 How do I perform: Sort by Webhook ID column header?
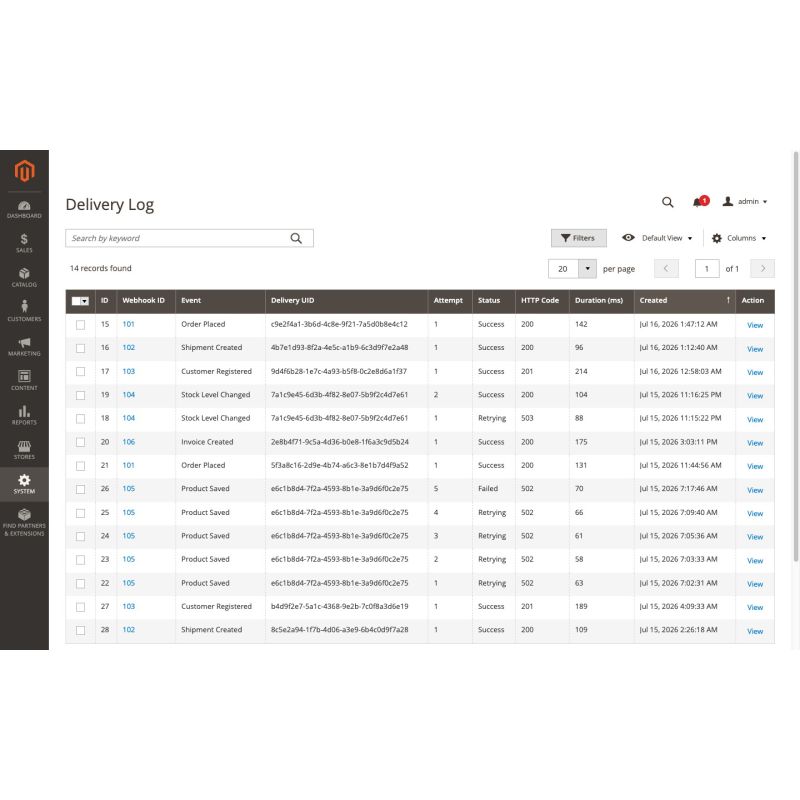pyautogui.click(x=146, y=301)
